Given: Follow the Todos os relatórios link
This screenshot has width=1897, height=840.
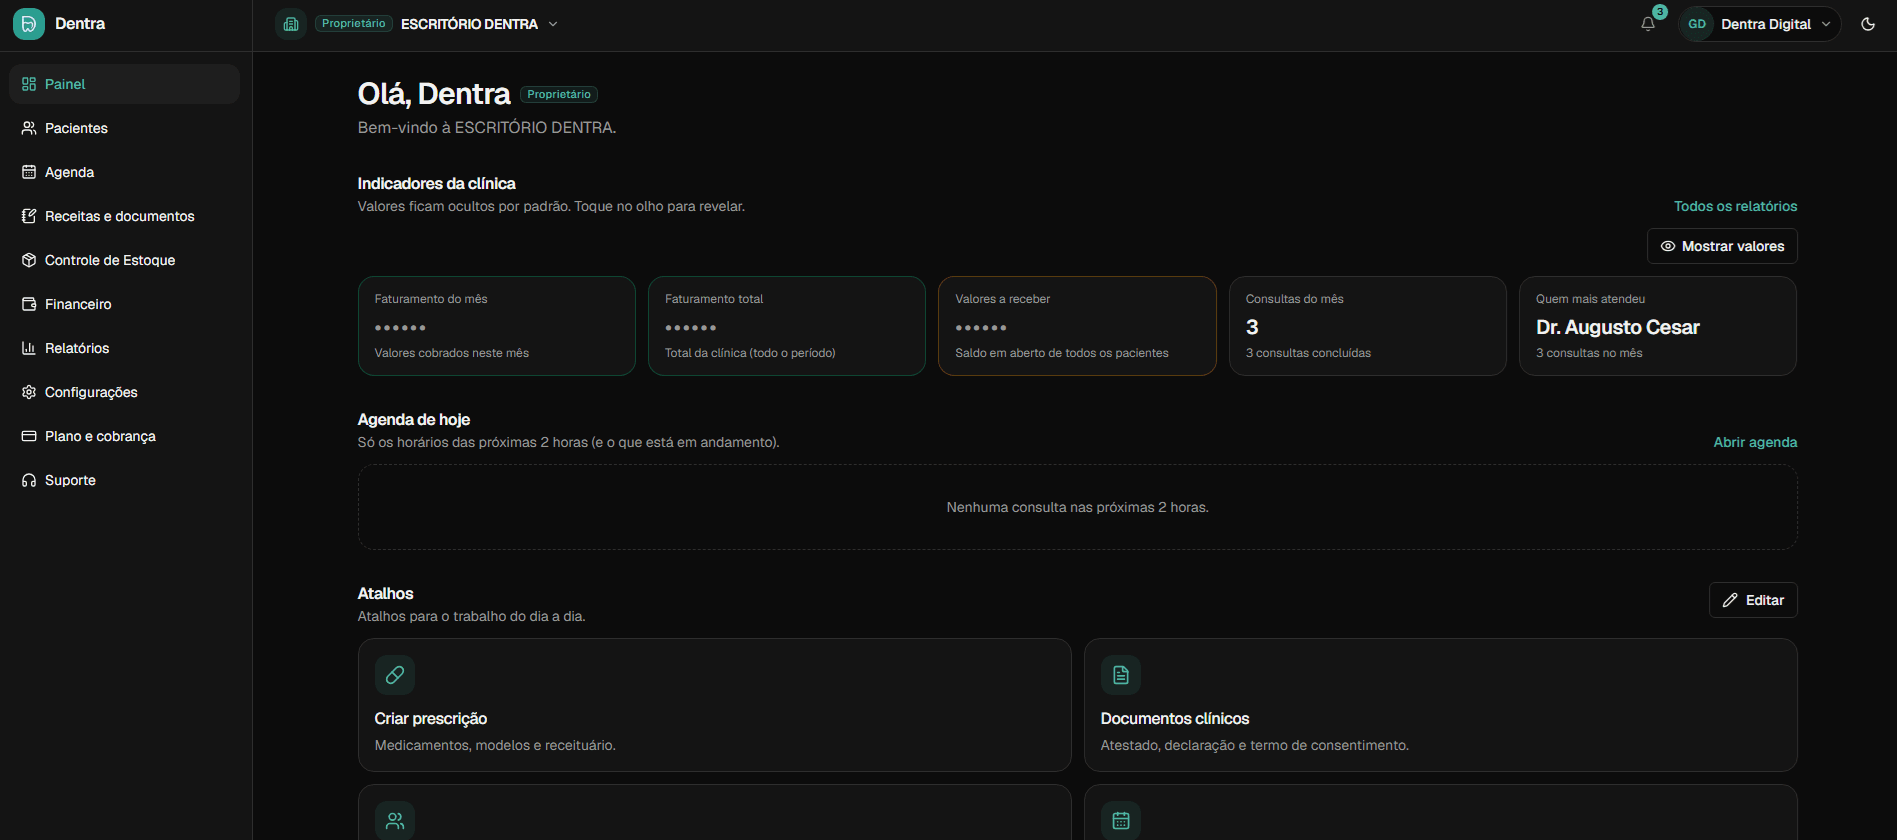Looking at the screenshot, I should click(x=1736, y=206).
